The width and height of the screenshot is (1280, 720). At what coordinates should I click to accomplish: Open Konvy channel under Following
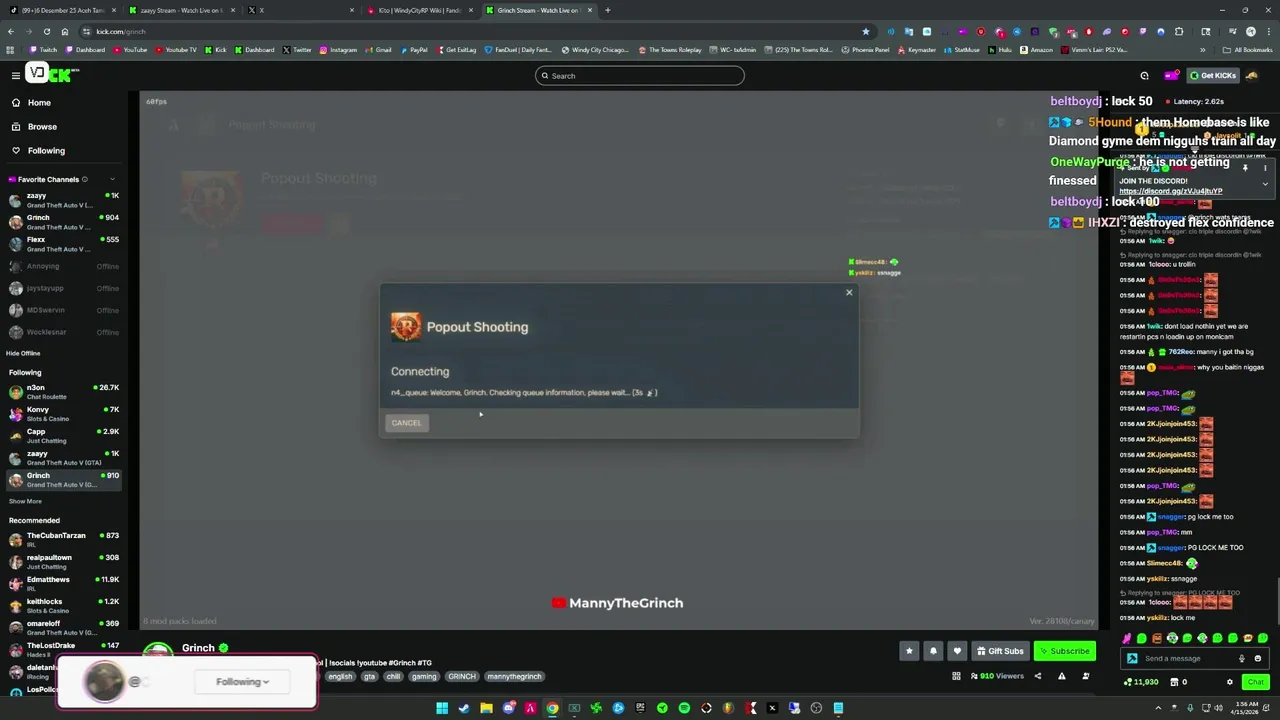tap(64, 414)
